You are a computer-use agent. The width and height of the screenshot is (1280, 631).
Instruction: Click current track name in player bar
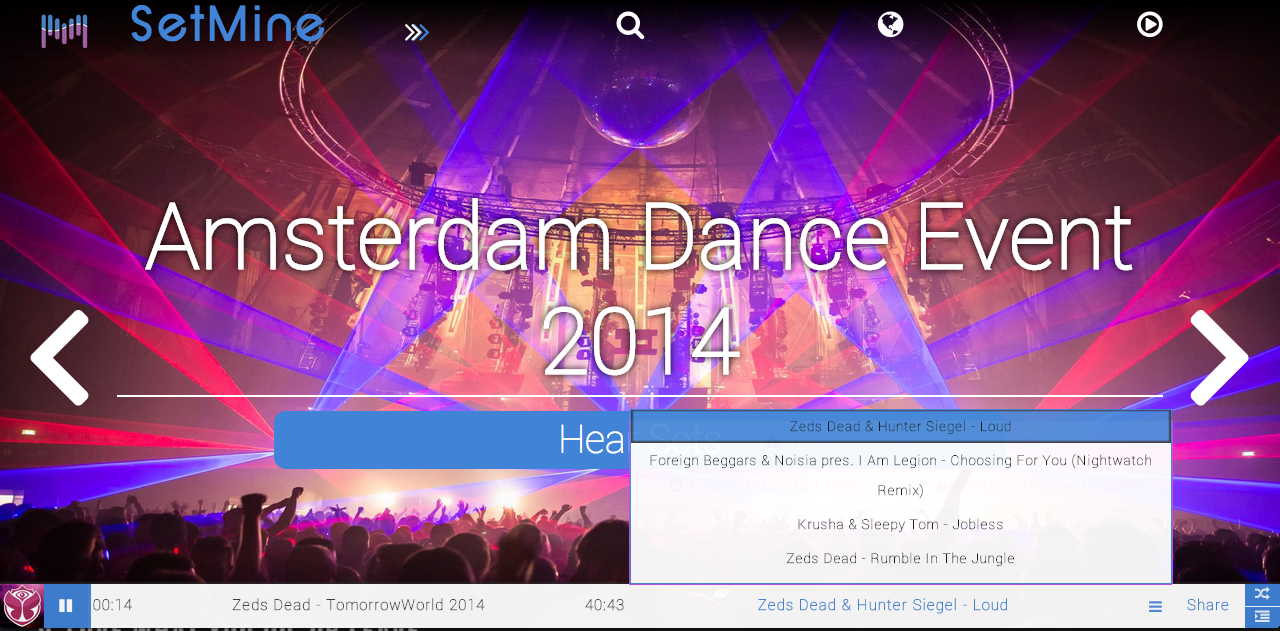882,605
